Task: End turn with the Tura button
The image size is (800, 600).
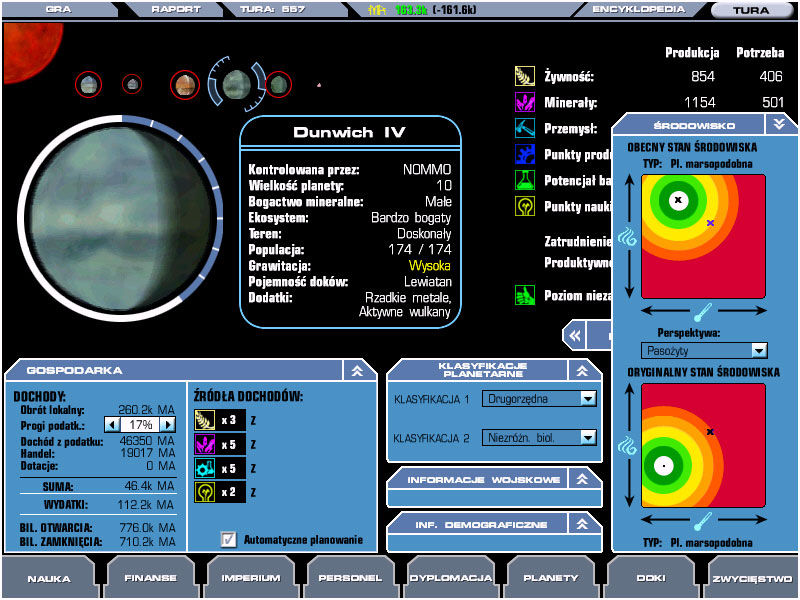Action: pos(751,10)
